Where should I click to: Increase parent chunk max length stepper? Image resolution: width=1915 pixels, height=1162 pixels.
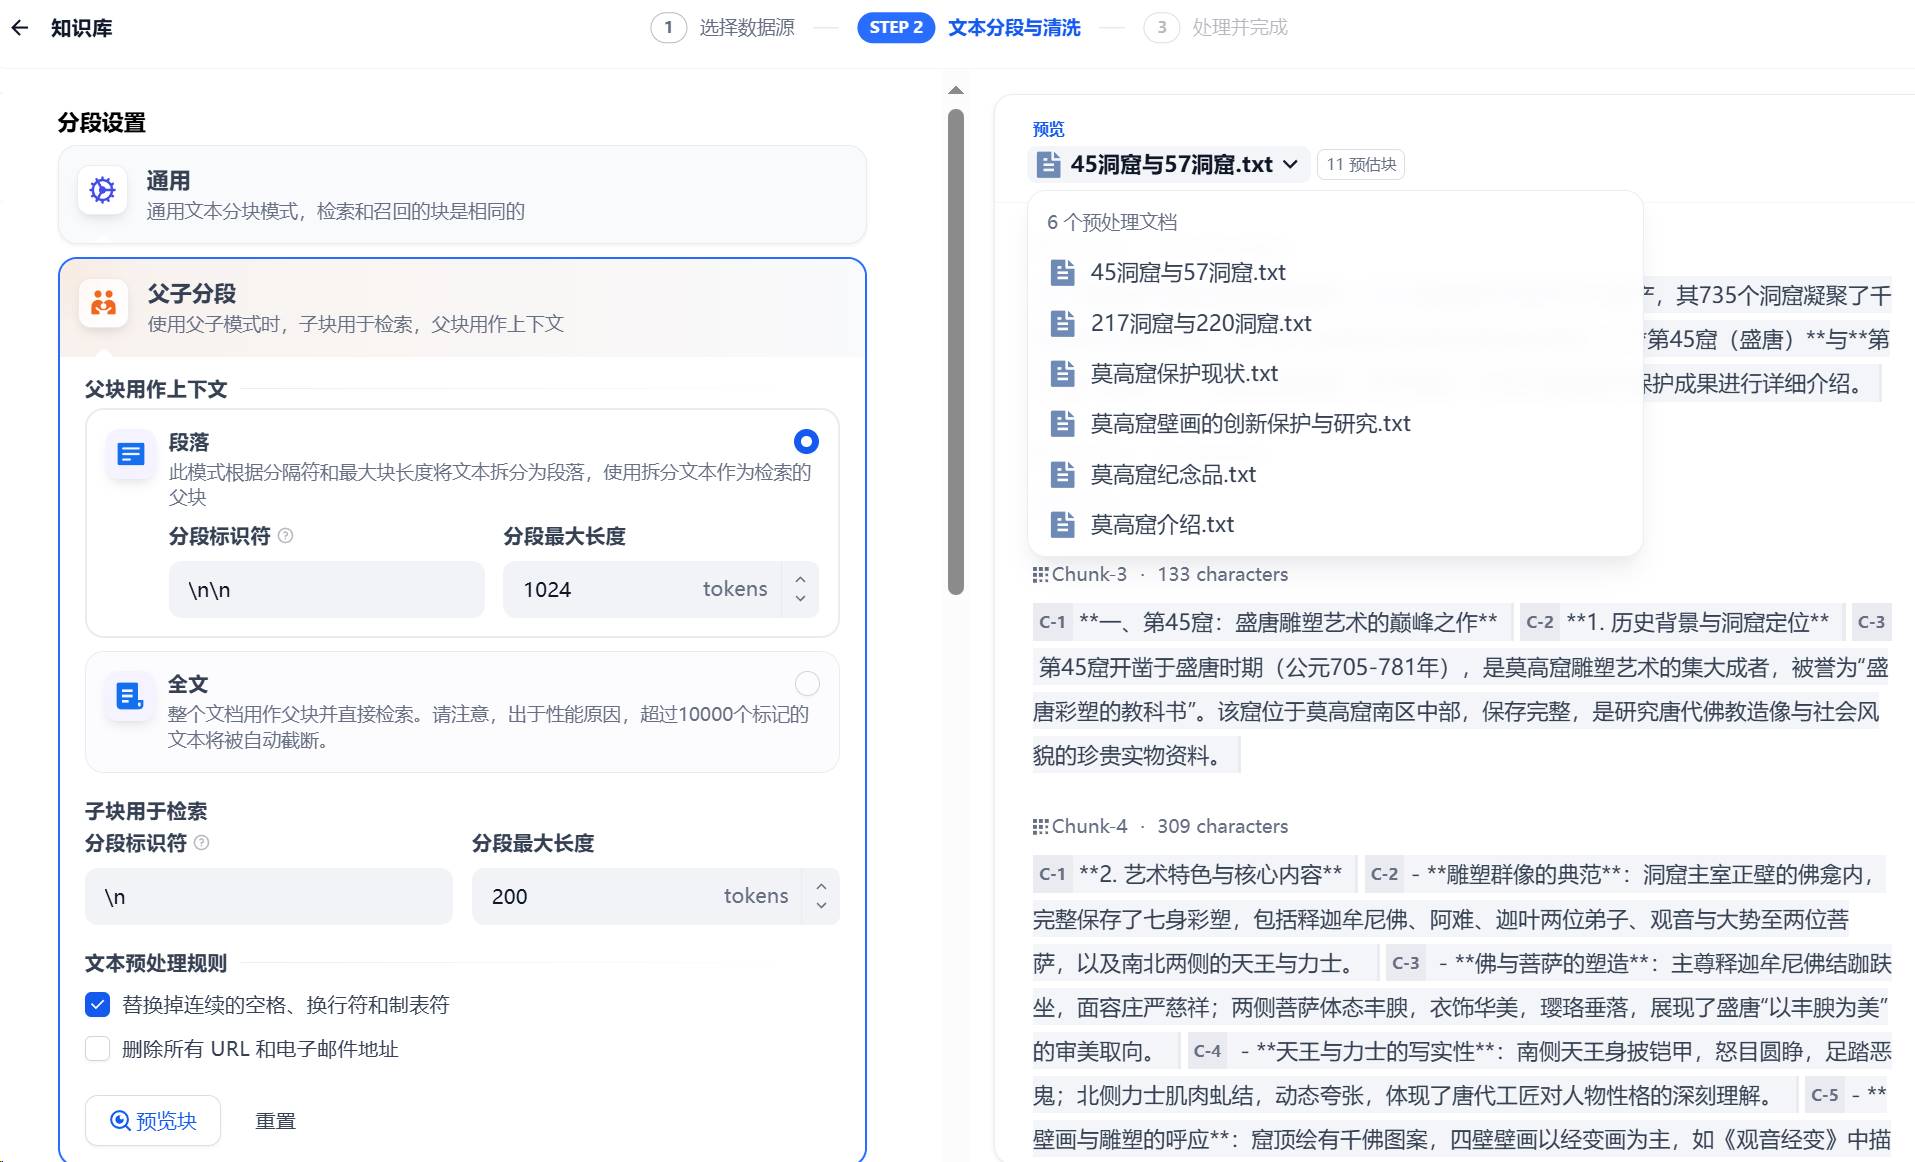[x=800, y=579]
